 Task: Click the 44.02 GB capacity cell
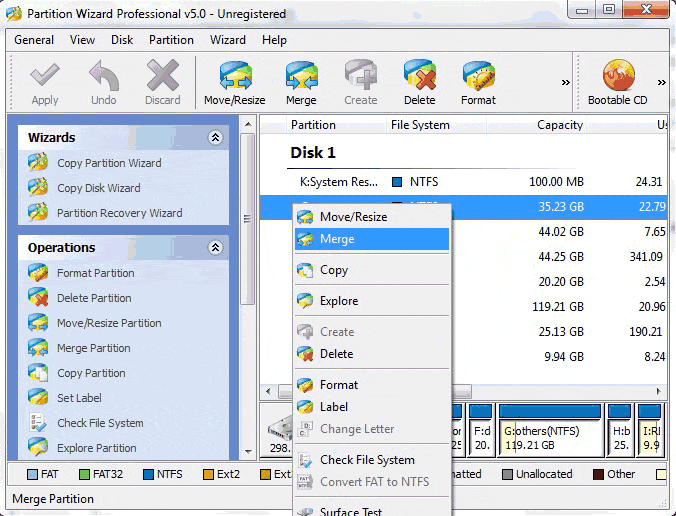(560, 232)
